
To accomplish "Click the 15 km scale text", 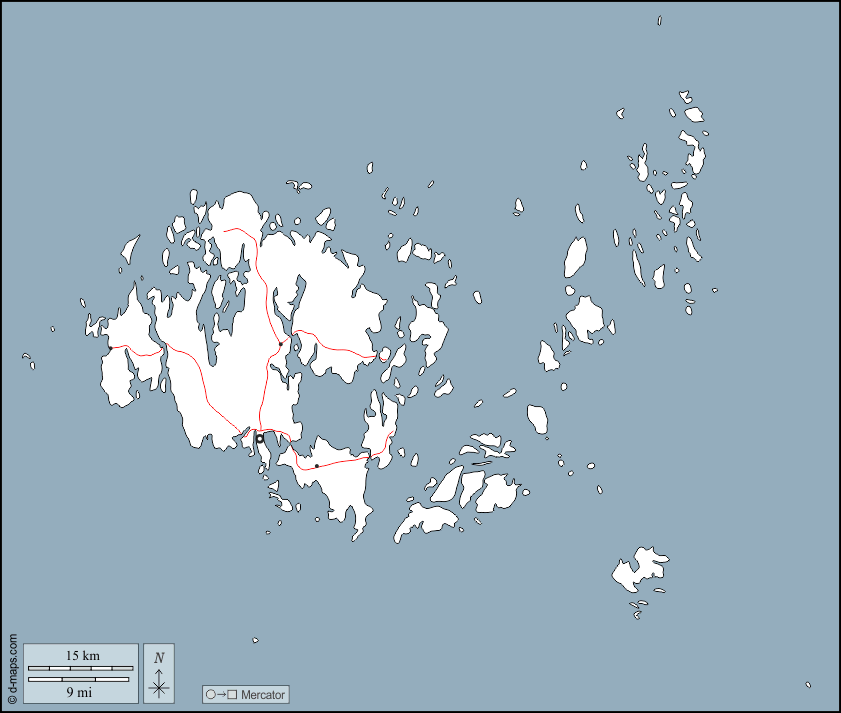I will pos(82,655).
